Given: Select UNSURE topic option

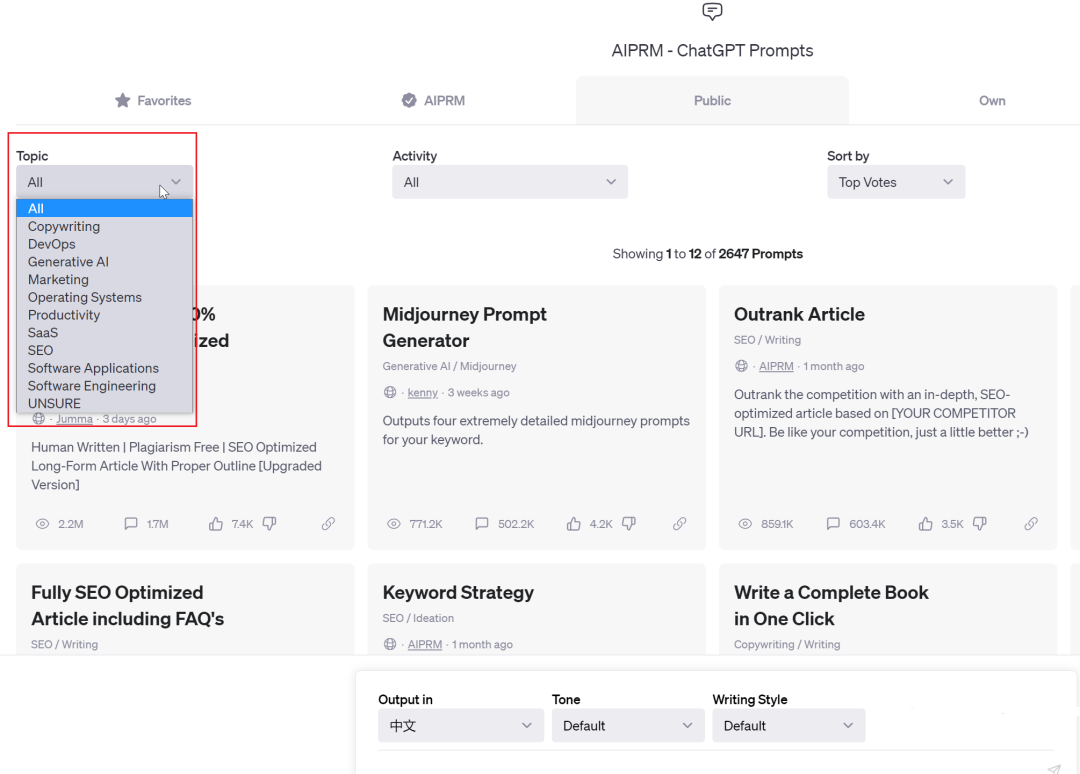Looking at the screenshot, I should [x=105, y=404].
